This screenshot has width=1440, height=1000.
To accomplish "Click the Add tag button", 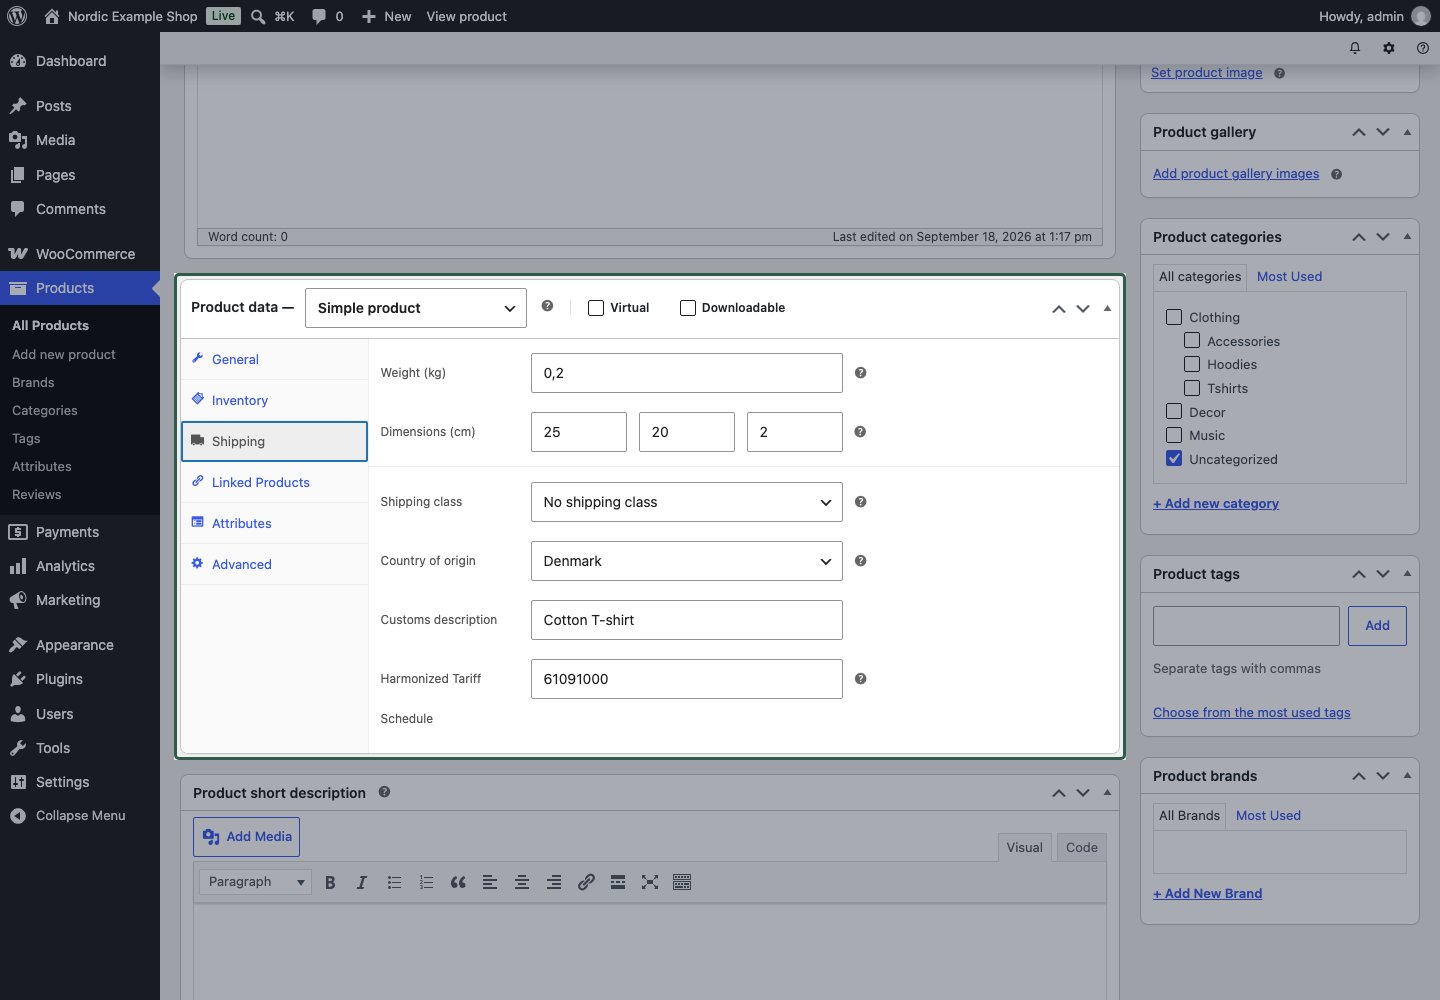I will click(1377, 626).
